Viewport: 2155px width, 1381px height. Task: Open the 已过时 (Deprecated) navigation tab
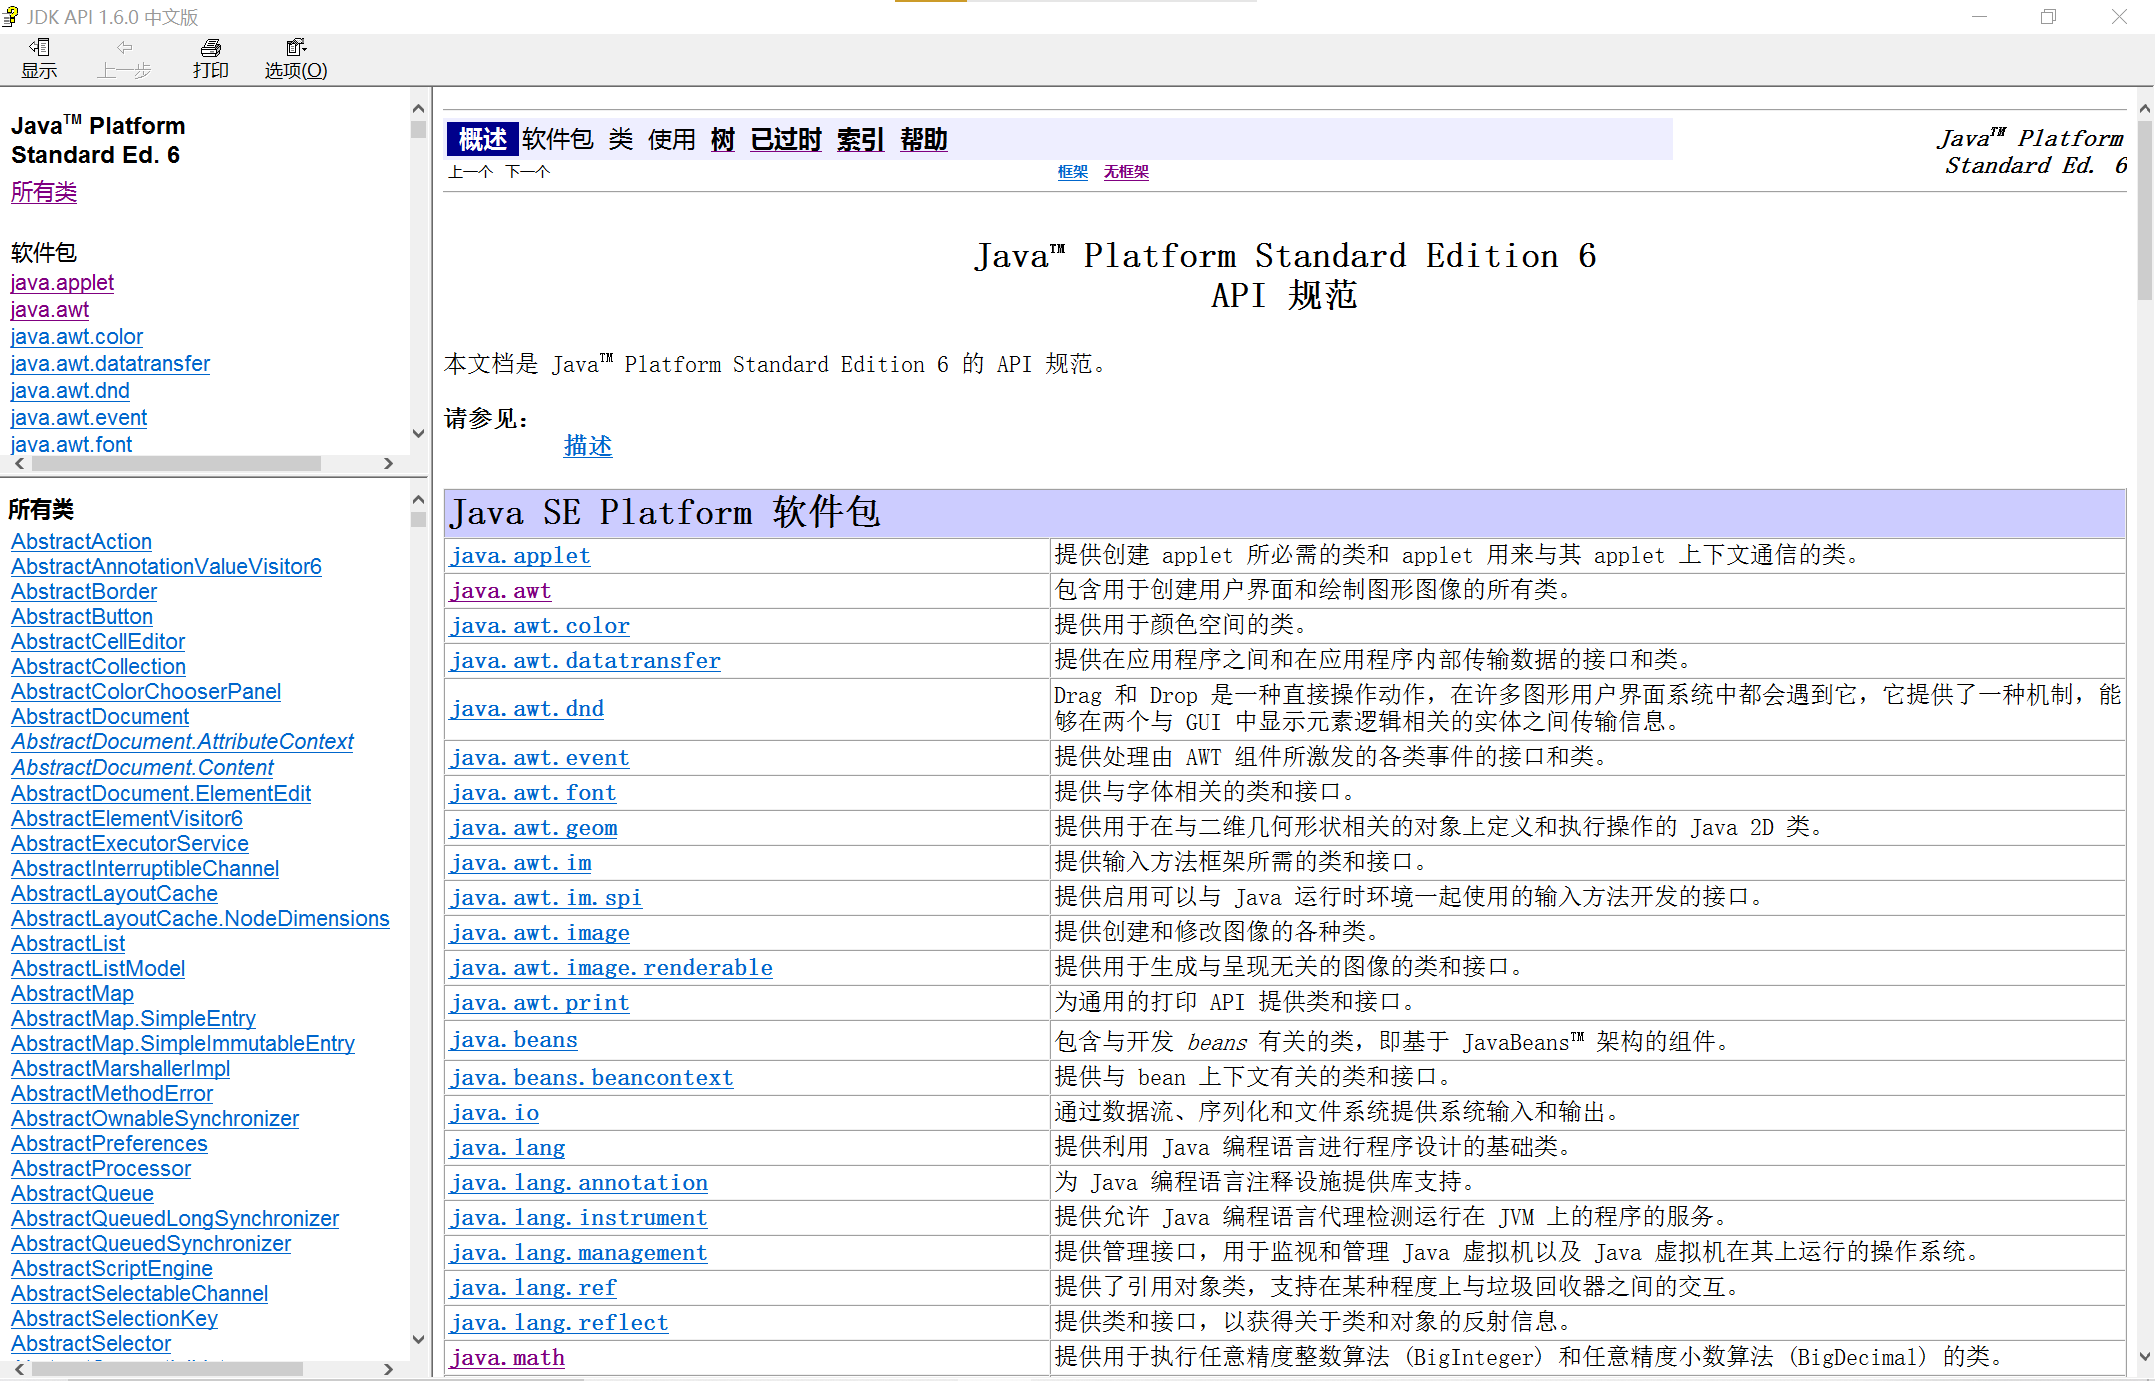point(786,139)
